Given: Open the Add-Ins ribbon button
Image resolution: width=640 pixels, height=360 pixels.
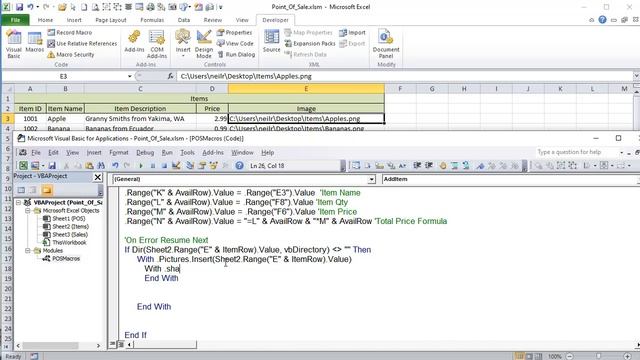Looking at the screenshot, I should point(134,42).
